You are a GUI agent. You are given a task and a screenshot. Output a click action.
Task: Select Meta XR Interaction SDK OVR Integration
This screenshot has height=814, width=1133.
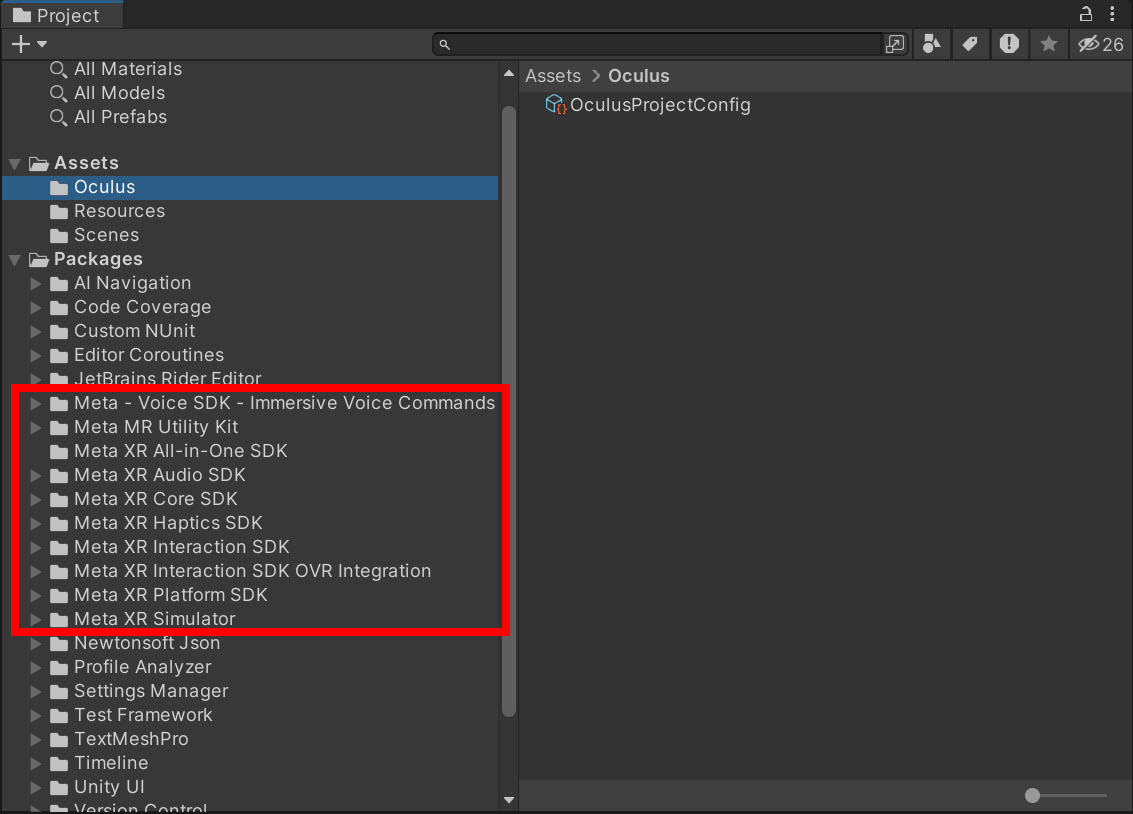[252, 571]
